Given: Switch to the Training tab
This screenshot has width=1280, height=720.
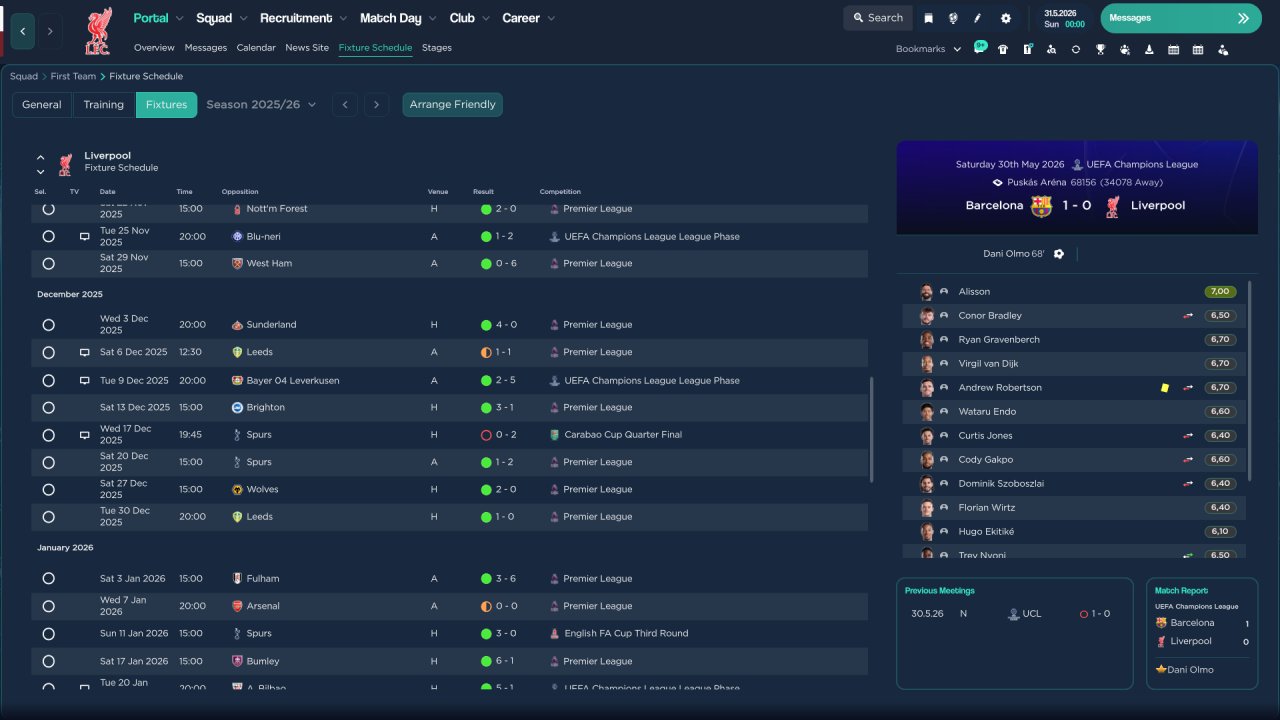Looking at the screenshot, I should coord(104,105).
